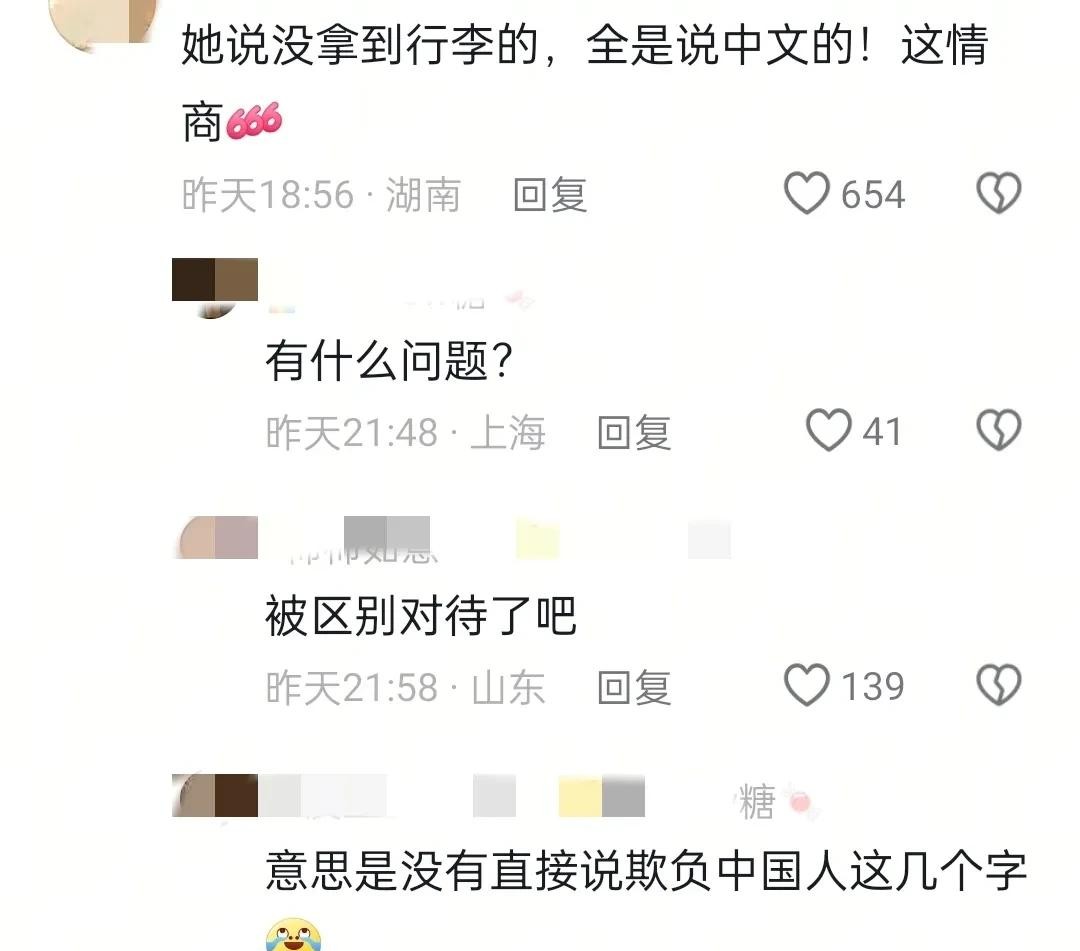Like the '被区别对待了吧' reply

coord(807,685)
